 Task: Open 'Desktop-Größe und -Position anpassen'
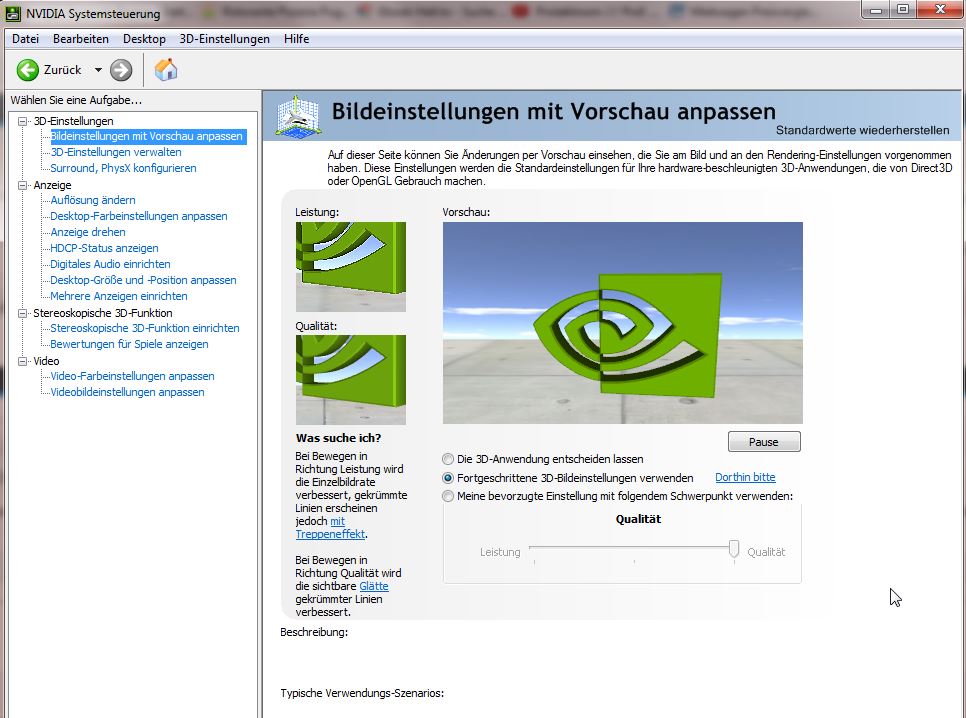(143, 280)
